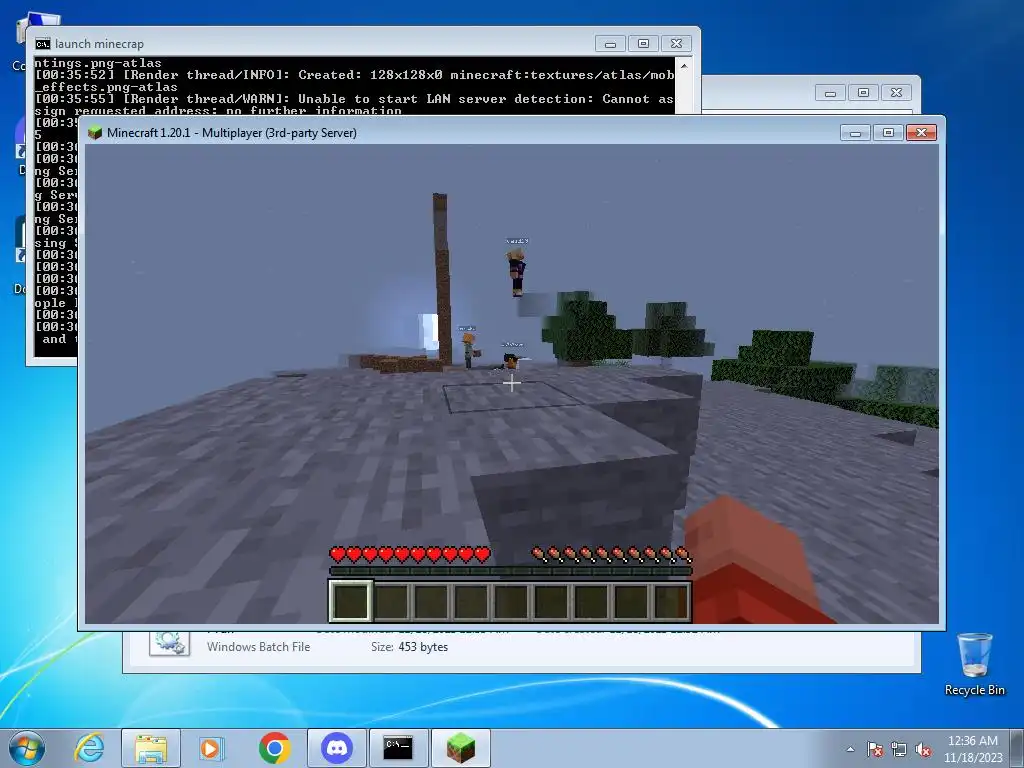This screenshot has height=768, width=1024.
Task: Click the launch minecrap console title bar
Action: point(313,44)
